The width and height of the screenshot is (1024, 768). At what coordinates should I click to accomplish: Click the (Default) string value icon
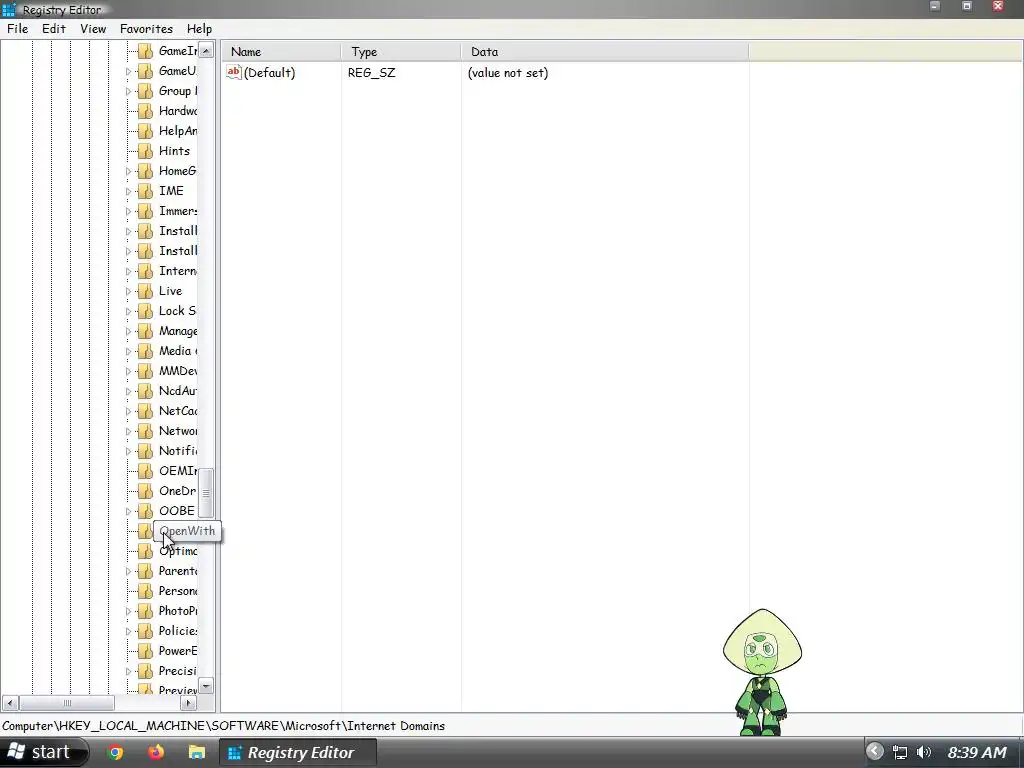234,72
